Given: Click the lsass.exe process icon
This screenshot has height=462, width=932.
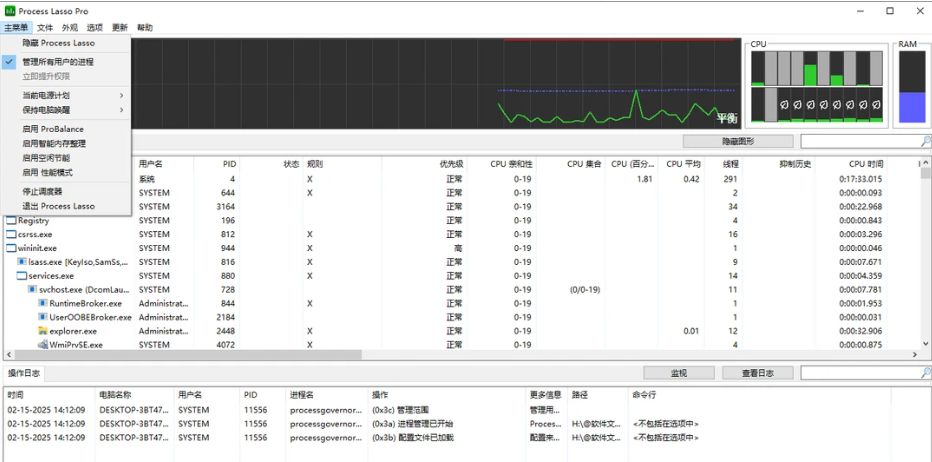Looking at the screenshot, I should 22,262.
